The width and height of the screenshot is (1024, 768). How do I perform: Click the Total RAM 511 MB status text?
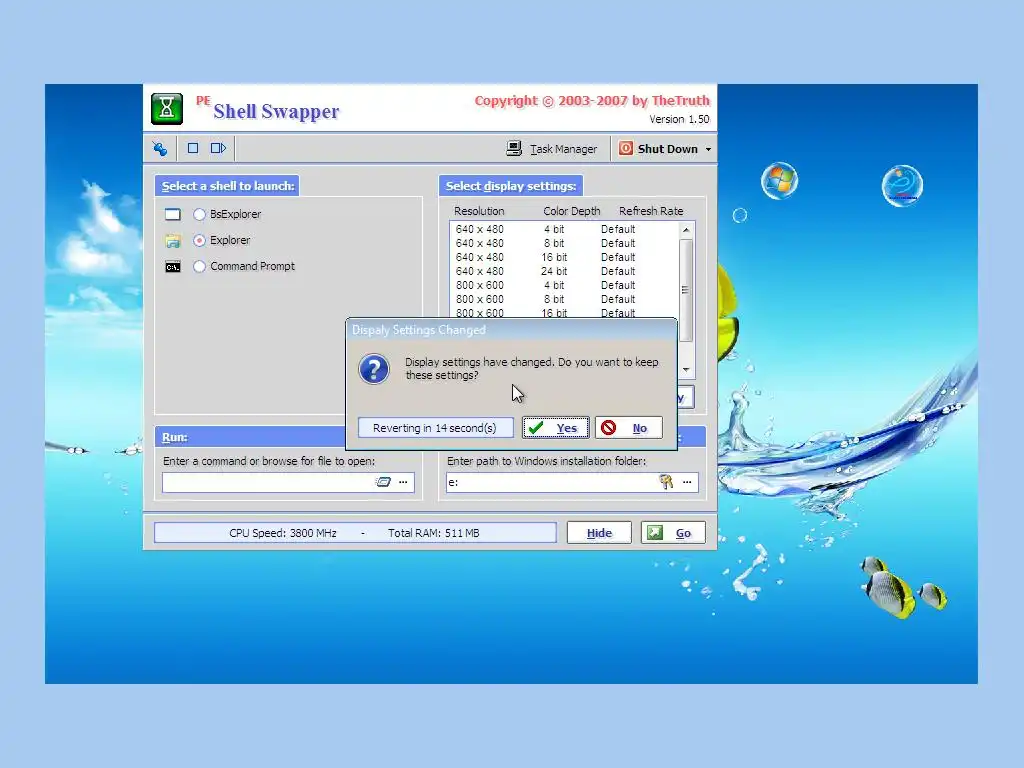[x=434, y=533]
